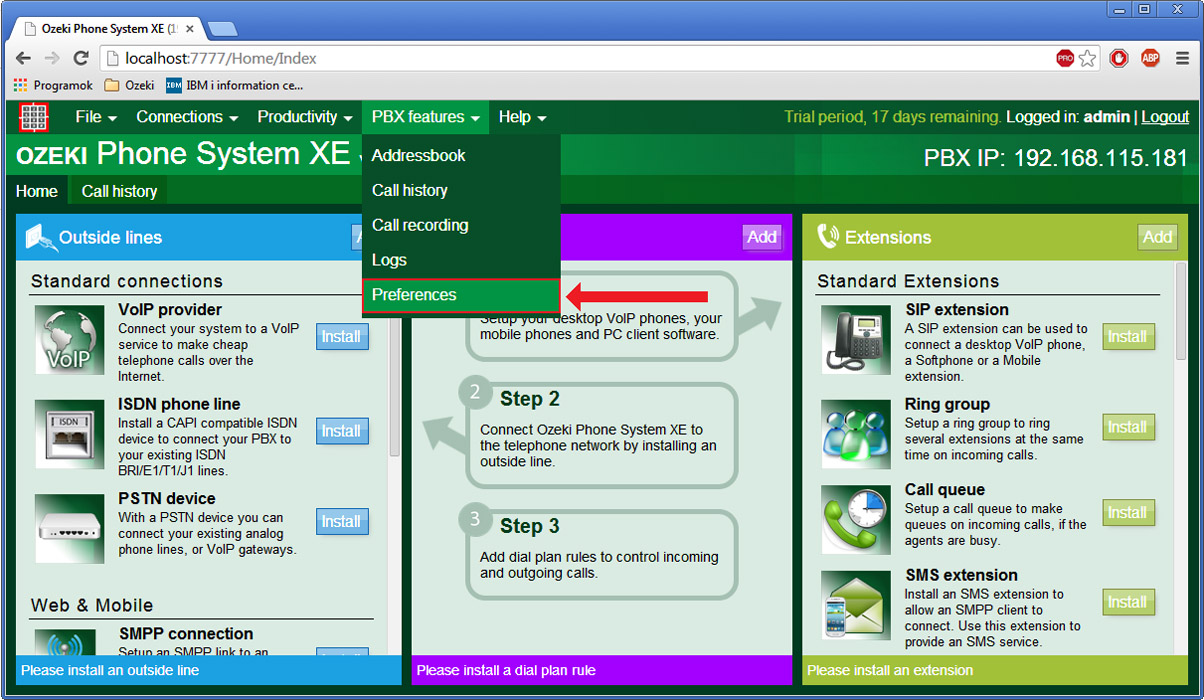Install the PSTN device
This screenshot has height=700, width=1204.
342,522
